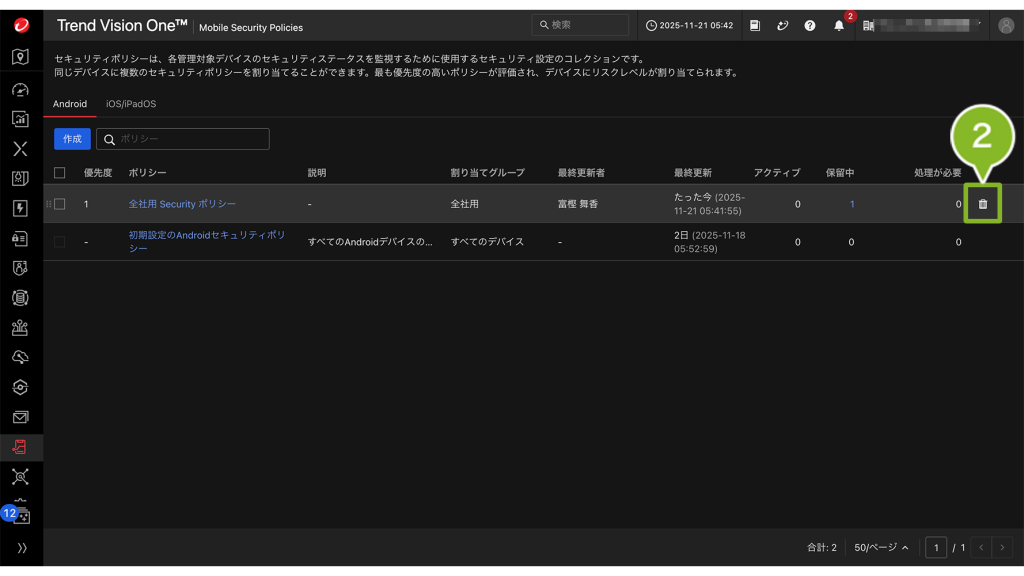Toggle the select-all checkbox in table header
This screenshot has width=1024, height=576.
coord(59,173)
